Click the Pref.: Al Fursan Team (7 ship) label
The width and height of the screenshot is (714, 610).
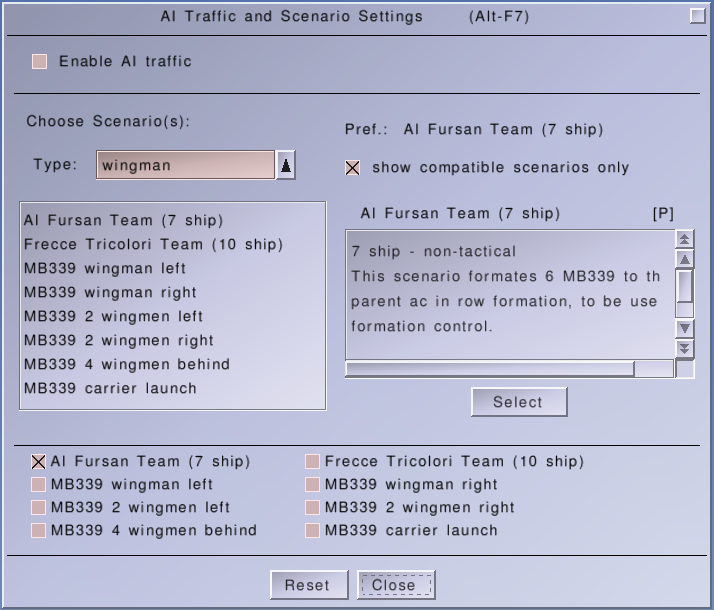(474, 129)
